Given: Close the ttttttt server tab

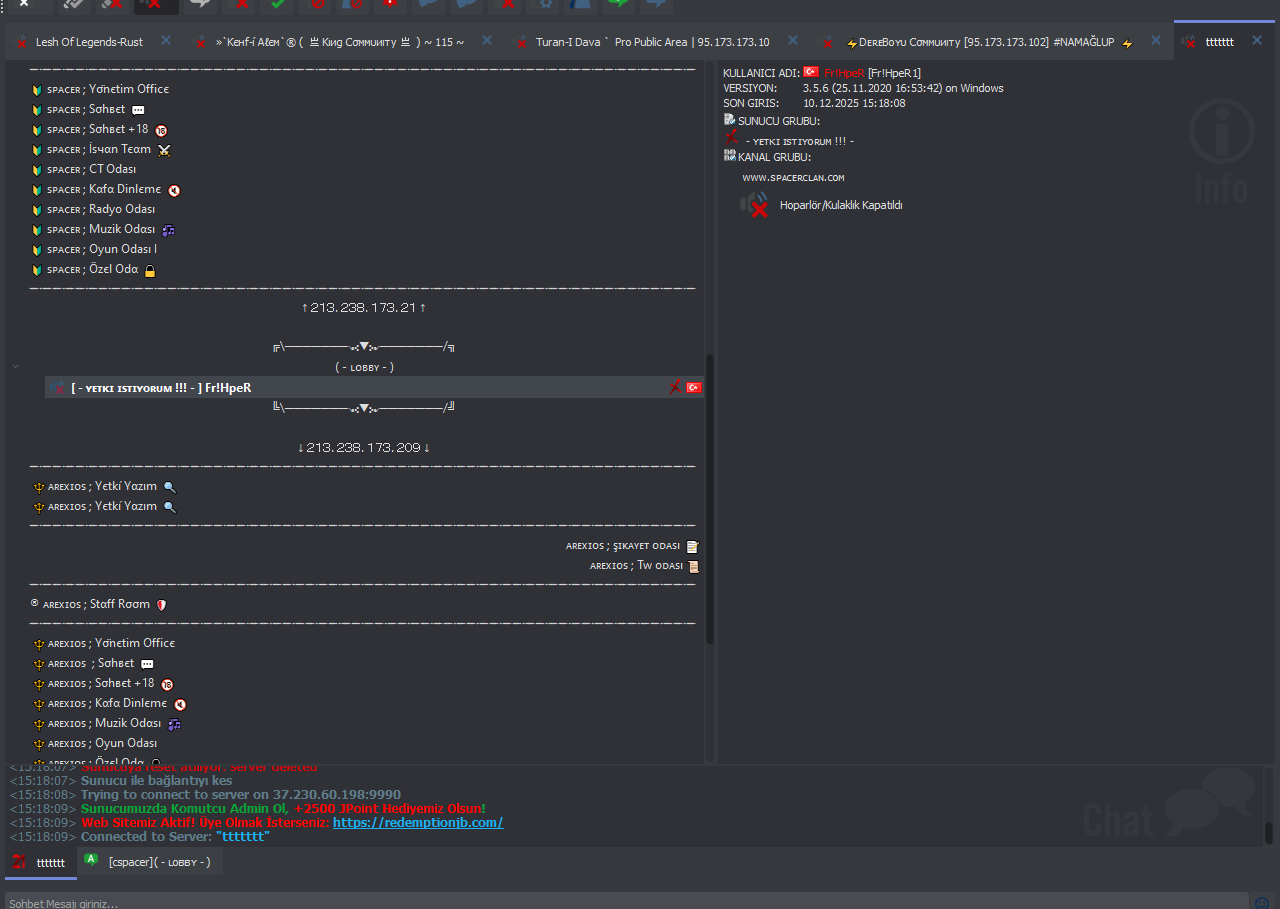Looking at the screenshot, I should [x=1257, y=41].
